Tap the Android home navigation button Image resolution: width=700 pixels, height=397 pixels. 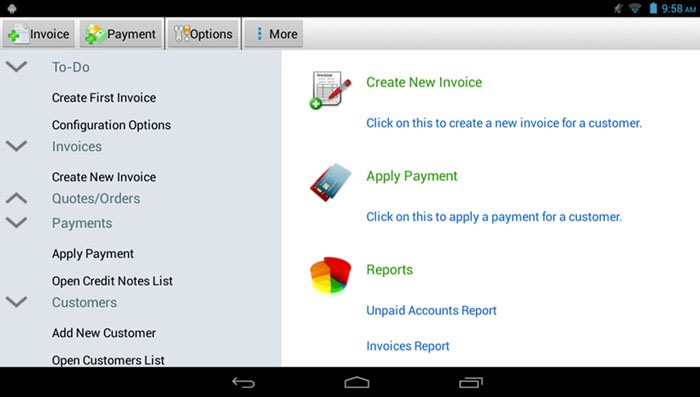click(x=357, y=382)
